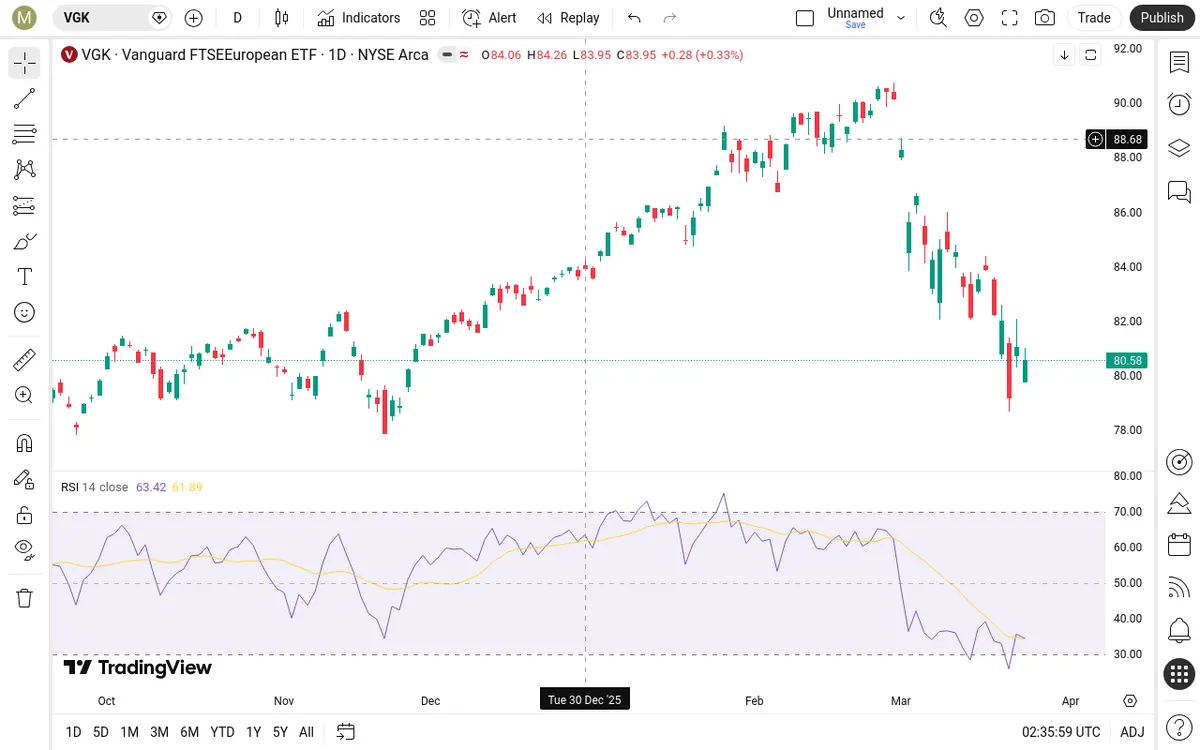Select the YTD time range
Viewport: 1200px width, 750px height.
pyautogui.click(x=222, y=732)
